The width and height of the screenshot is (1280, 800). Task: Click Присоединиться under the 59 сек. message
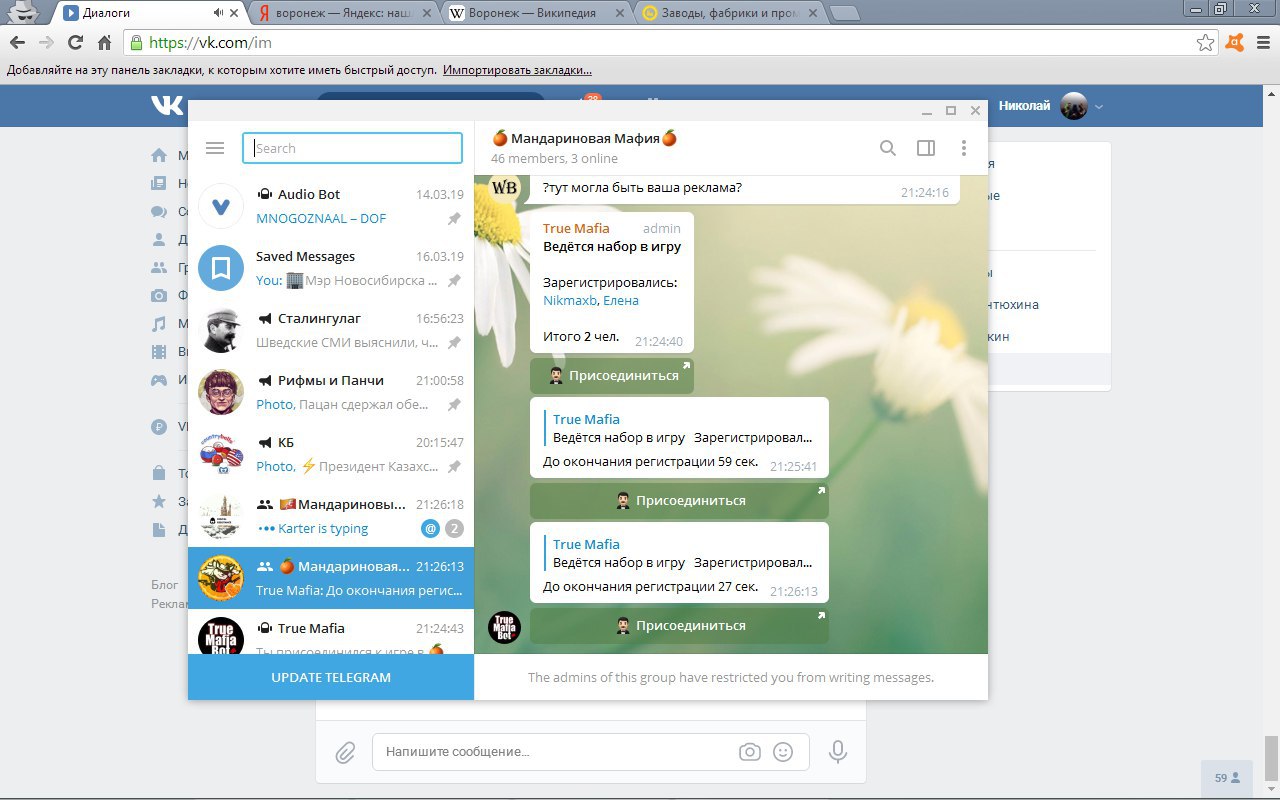[x=679, y=500]
